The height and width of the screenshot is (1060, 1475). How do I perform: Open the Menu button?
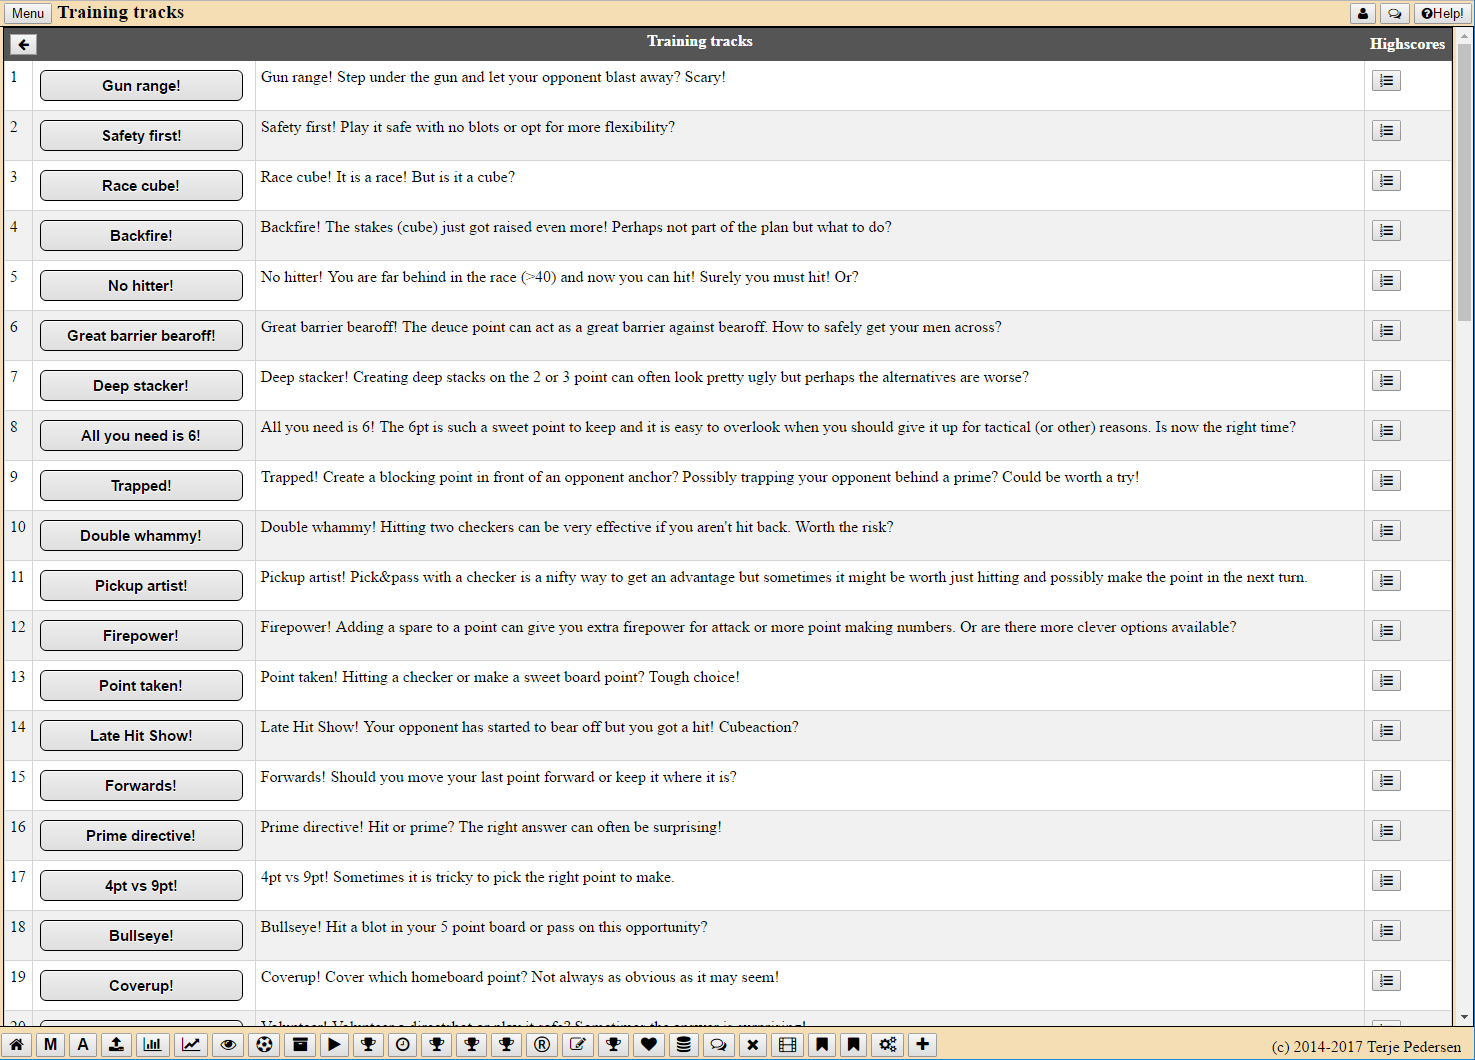point(28,13)
